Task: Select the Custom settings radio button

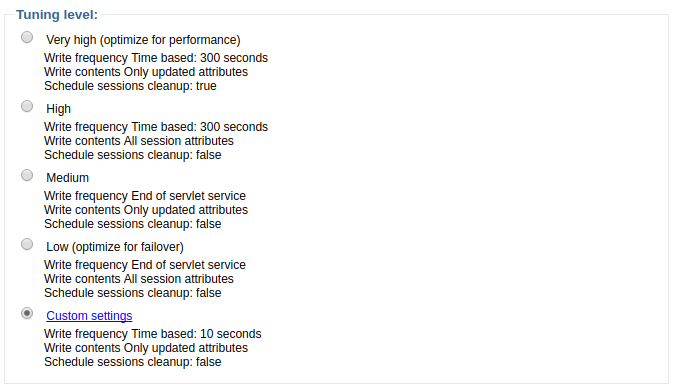Action: pyautogui.click(x=27, y=313)
